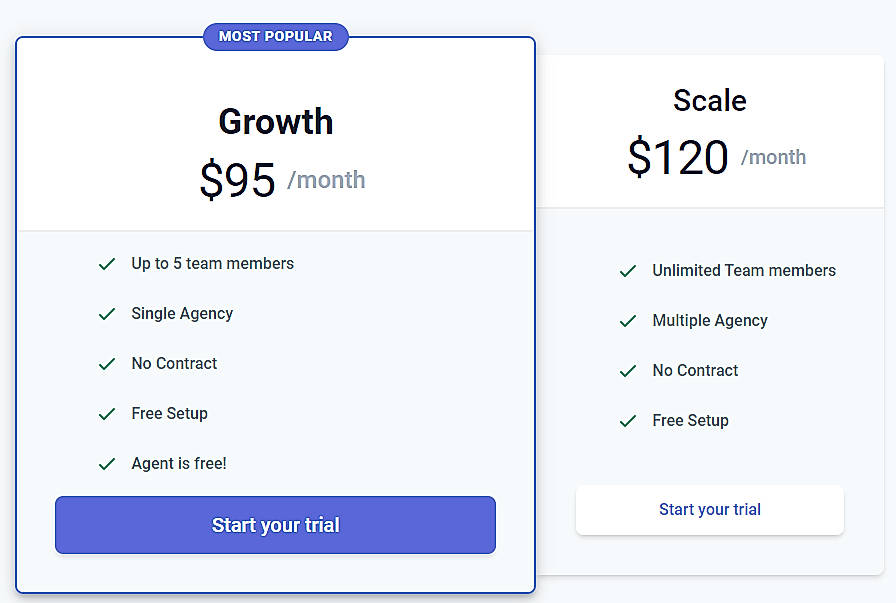Select the checkmark beside Growth's "No Contract"
This screenshot has height=603, width=896.
(x=107, y=364)
